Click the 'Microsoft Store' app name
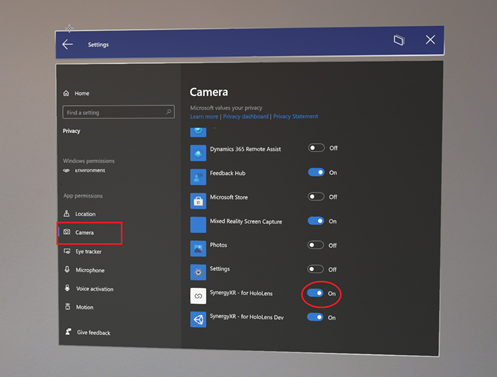This screenshot has width=497, height=377. click(229, 197)
